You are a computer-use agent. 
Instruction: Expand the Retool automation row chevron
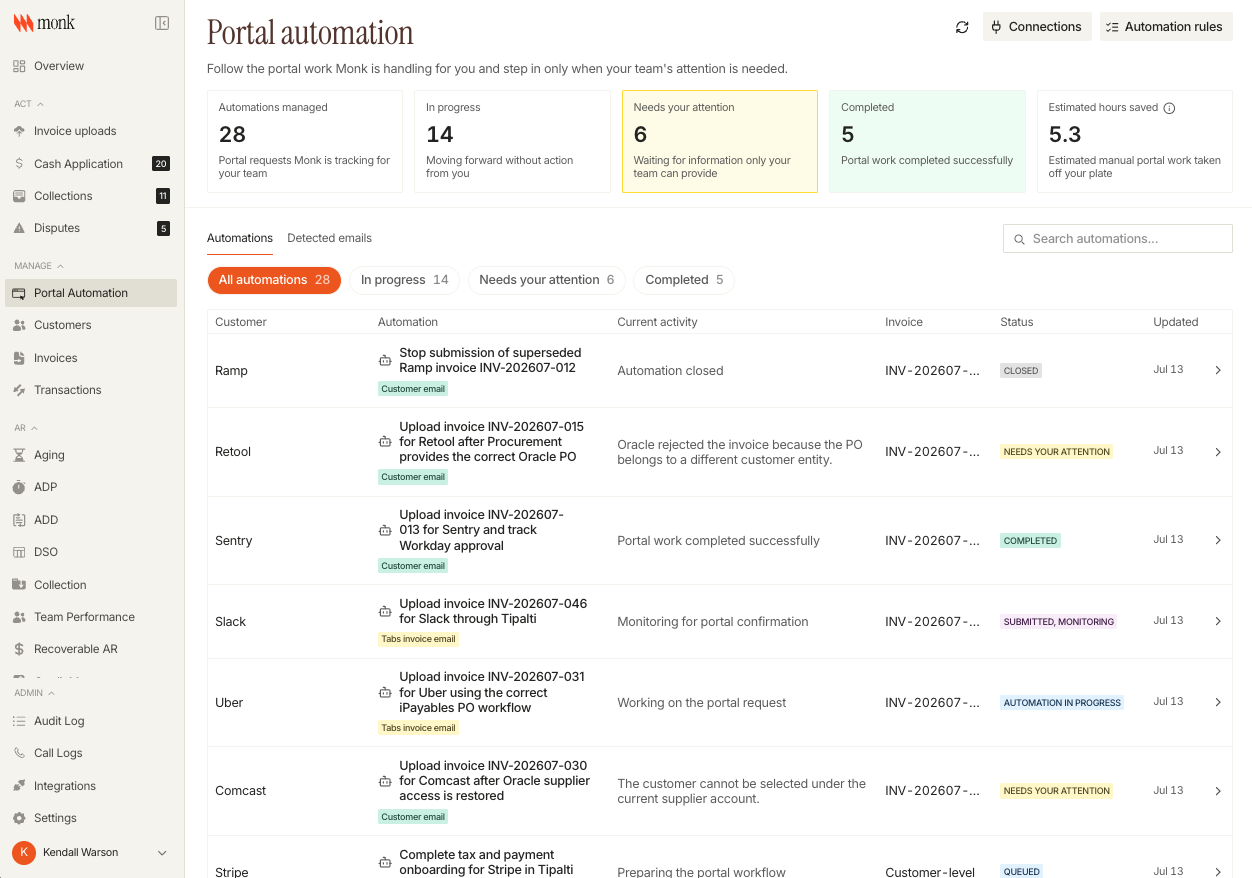coord(1218,452)
